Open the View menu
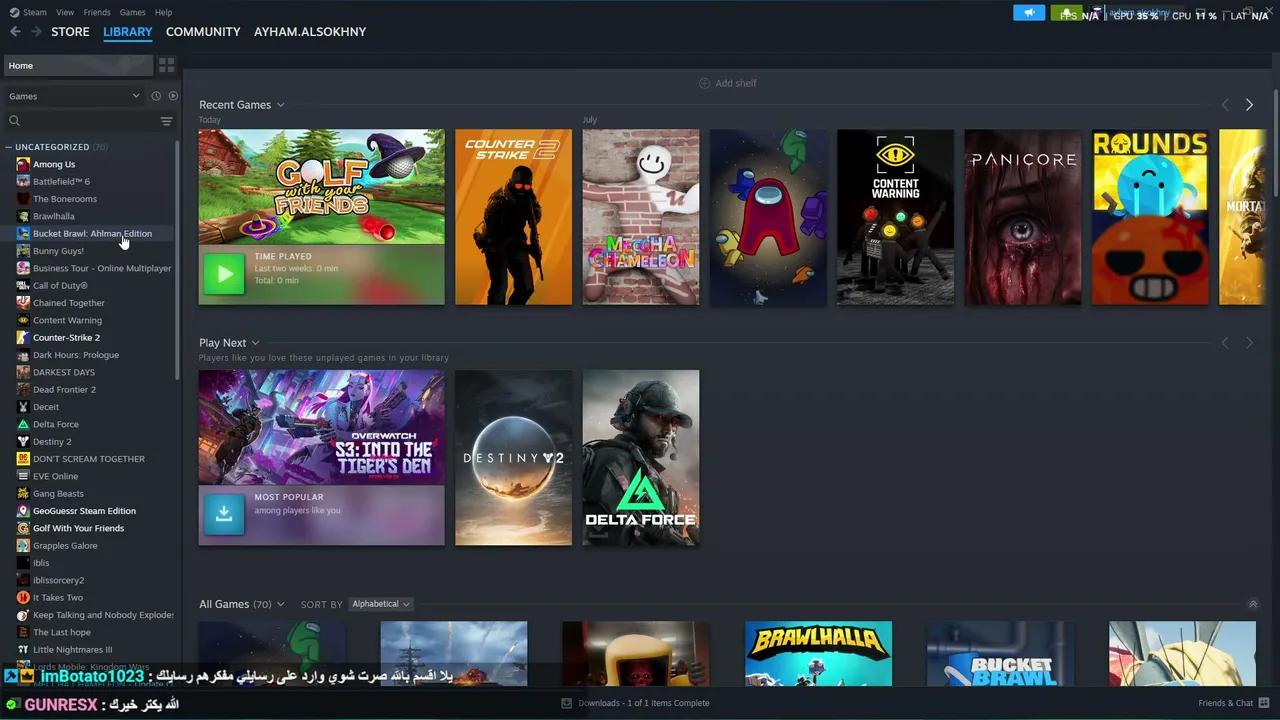Viewport: 1280px width, 720px height. click(x=65, y=12)
